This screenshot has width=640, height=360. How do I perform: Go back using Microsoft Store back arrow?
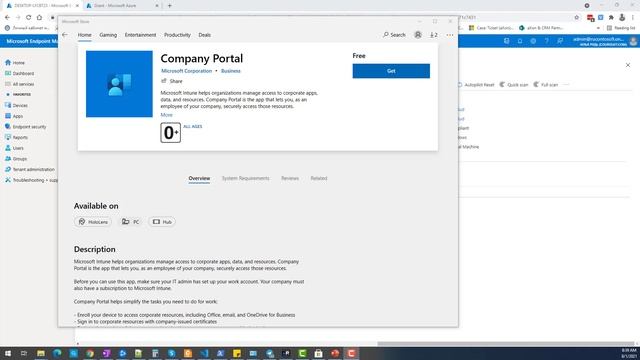click(65, 35)
